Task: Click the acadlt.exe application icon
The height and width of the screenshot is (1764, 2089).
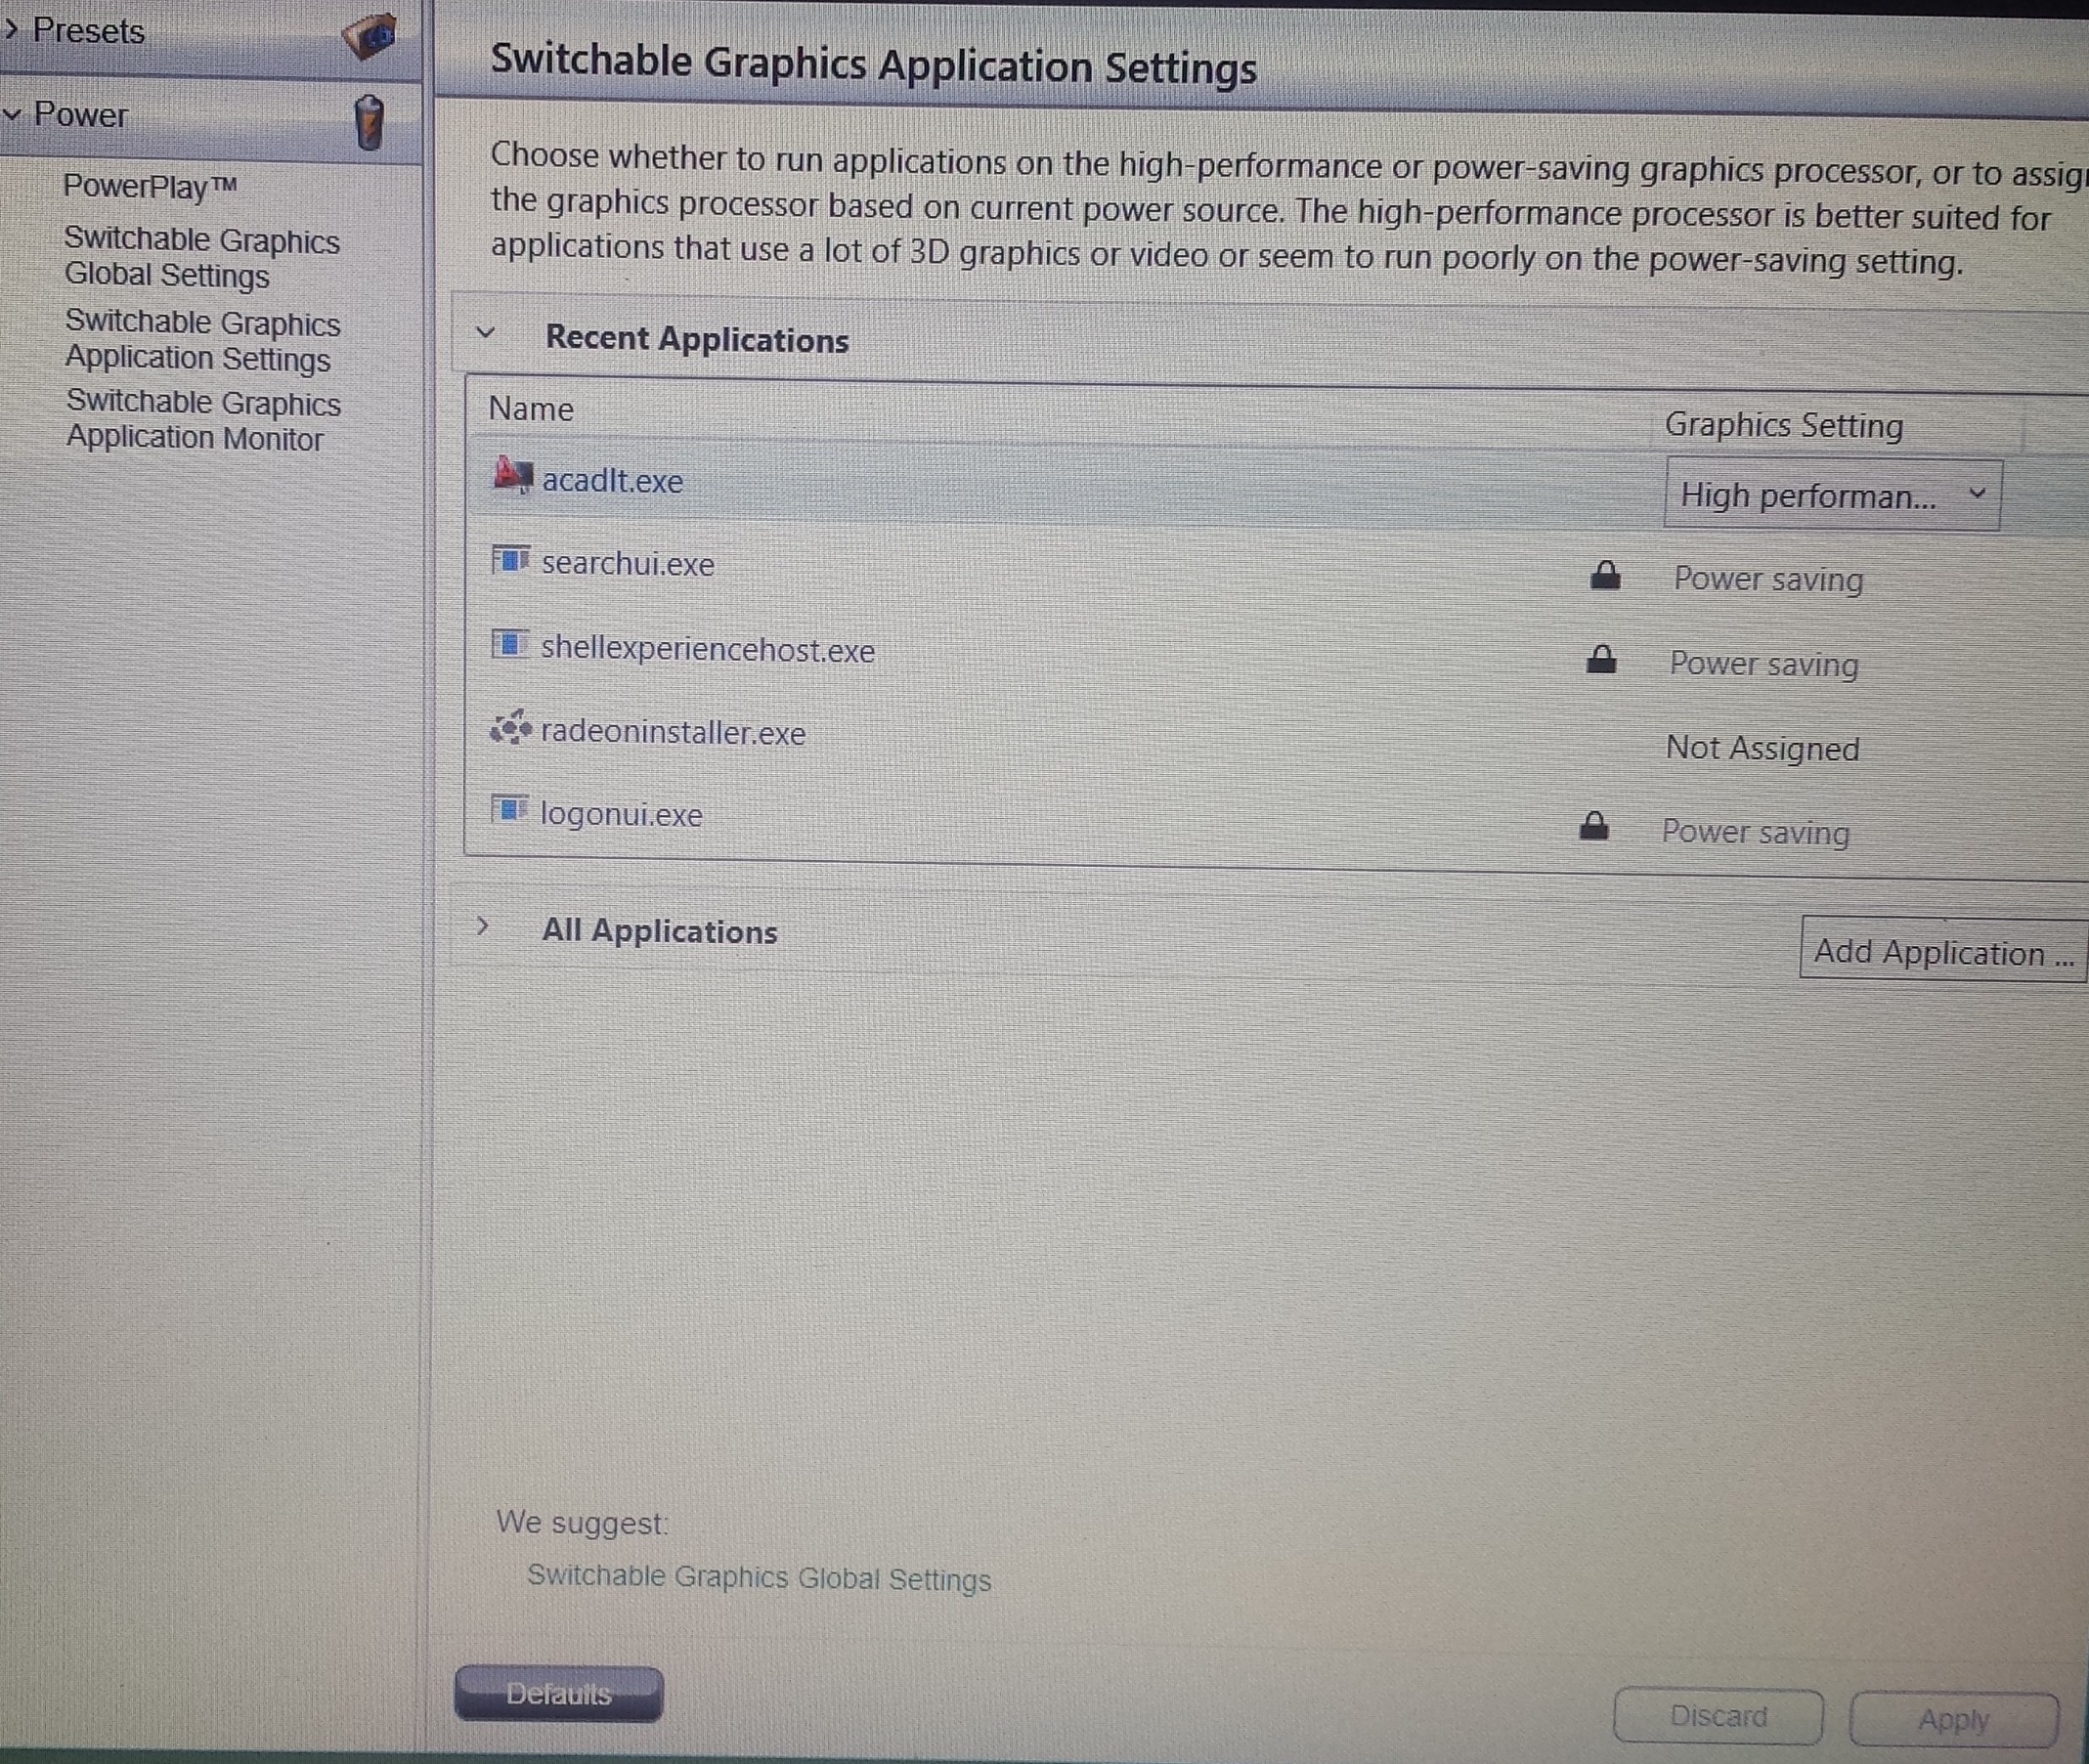Action: [x=513, y=474]
